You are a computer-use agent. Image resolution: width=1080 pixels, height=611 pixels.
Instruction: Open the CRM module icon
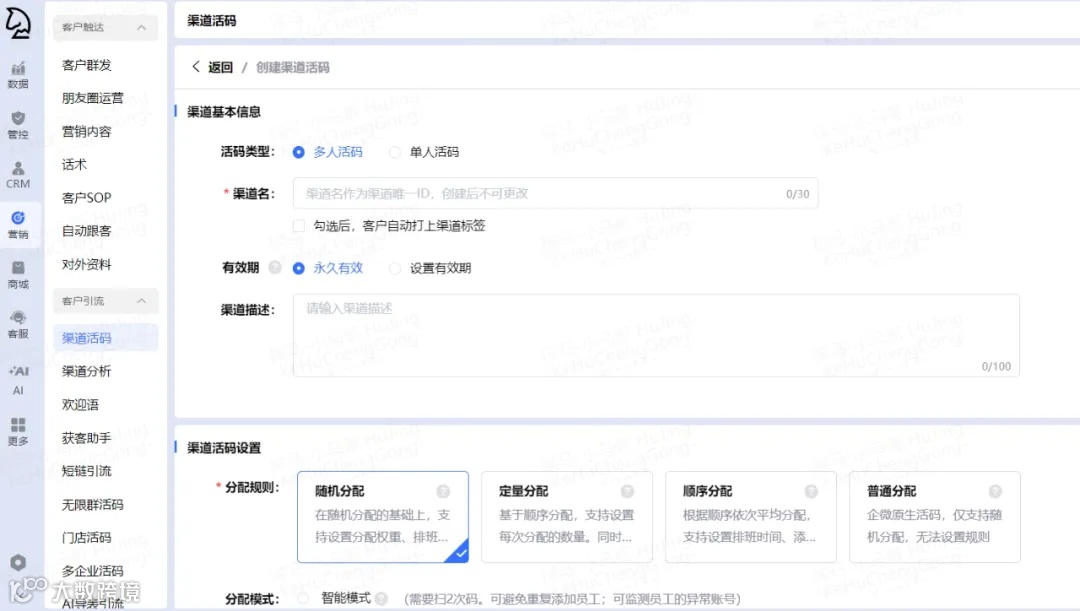tap(18, 175)
